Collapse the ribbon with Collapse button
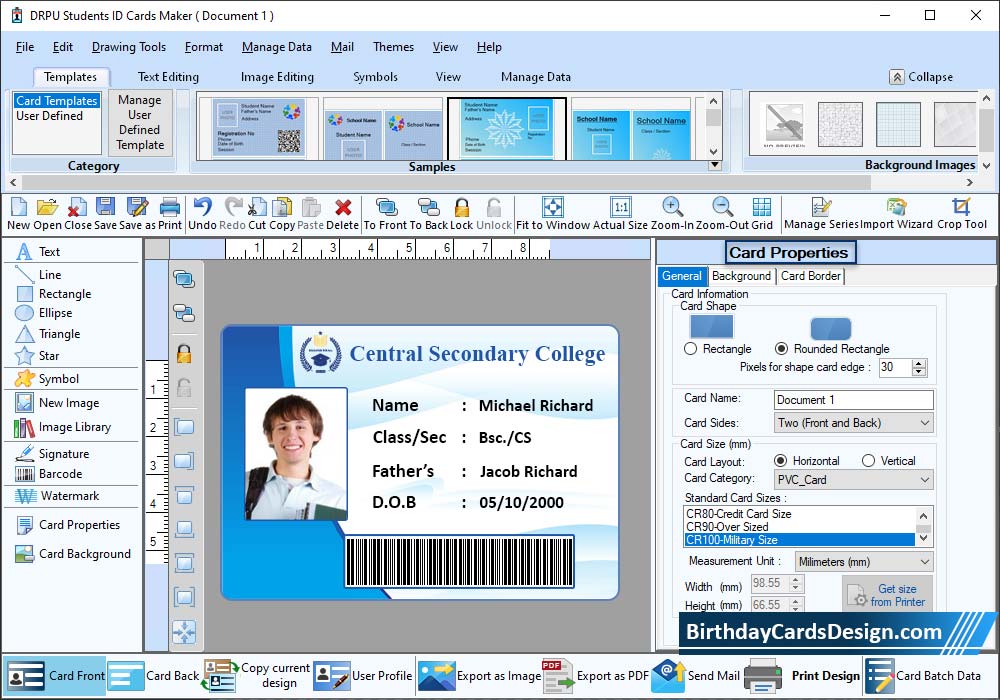The width and height of the screenshot is (1000, 700). [922, 77]
